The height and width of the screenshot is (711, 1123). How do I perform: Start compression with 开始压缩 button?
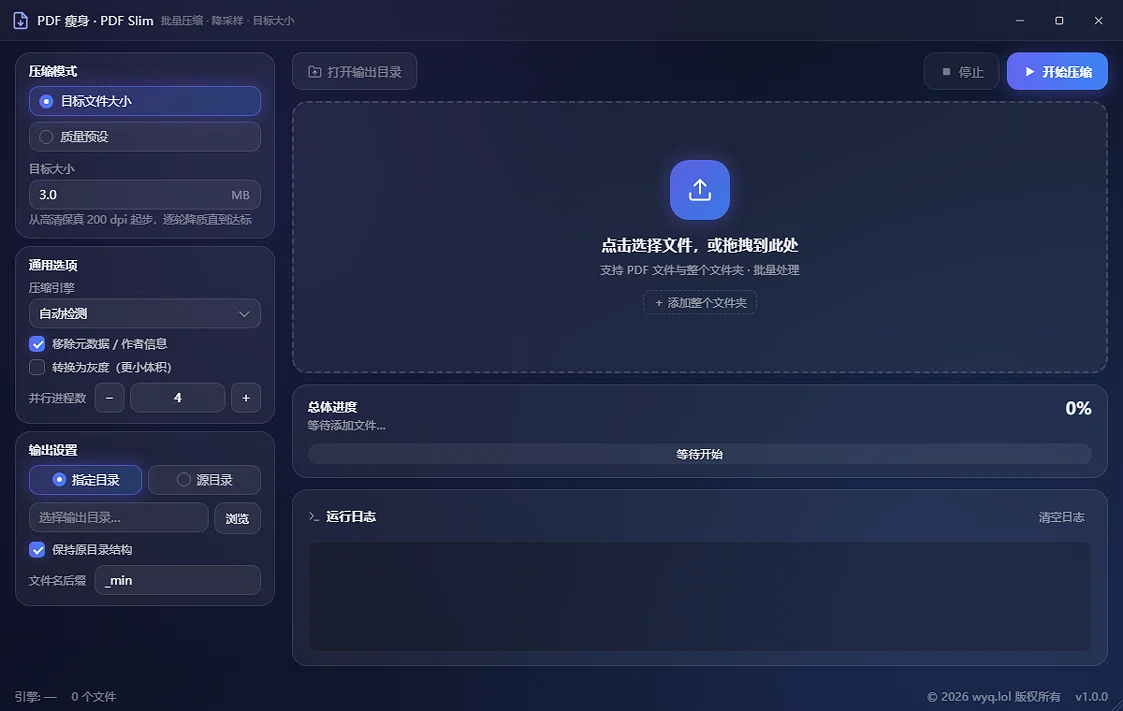[1057, 72]
